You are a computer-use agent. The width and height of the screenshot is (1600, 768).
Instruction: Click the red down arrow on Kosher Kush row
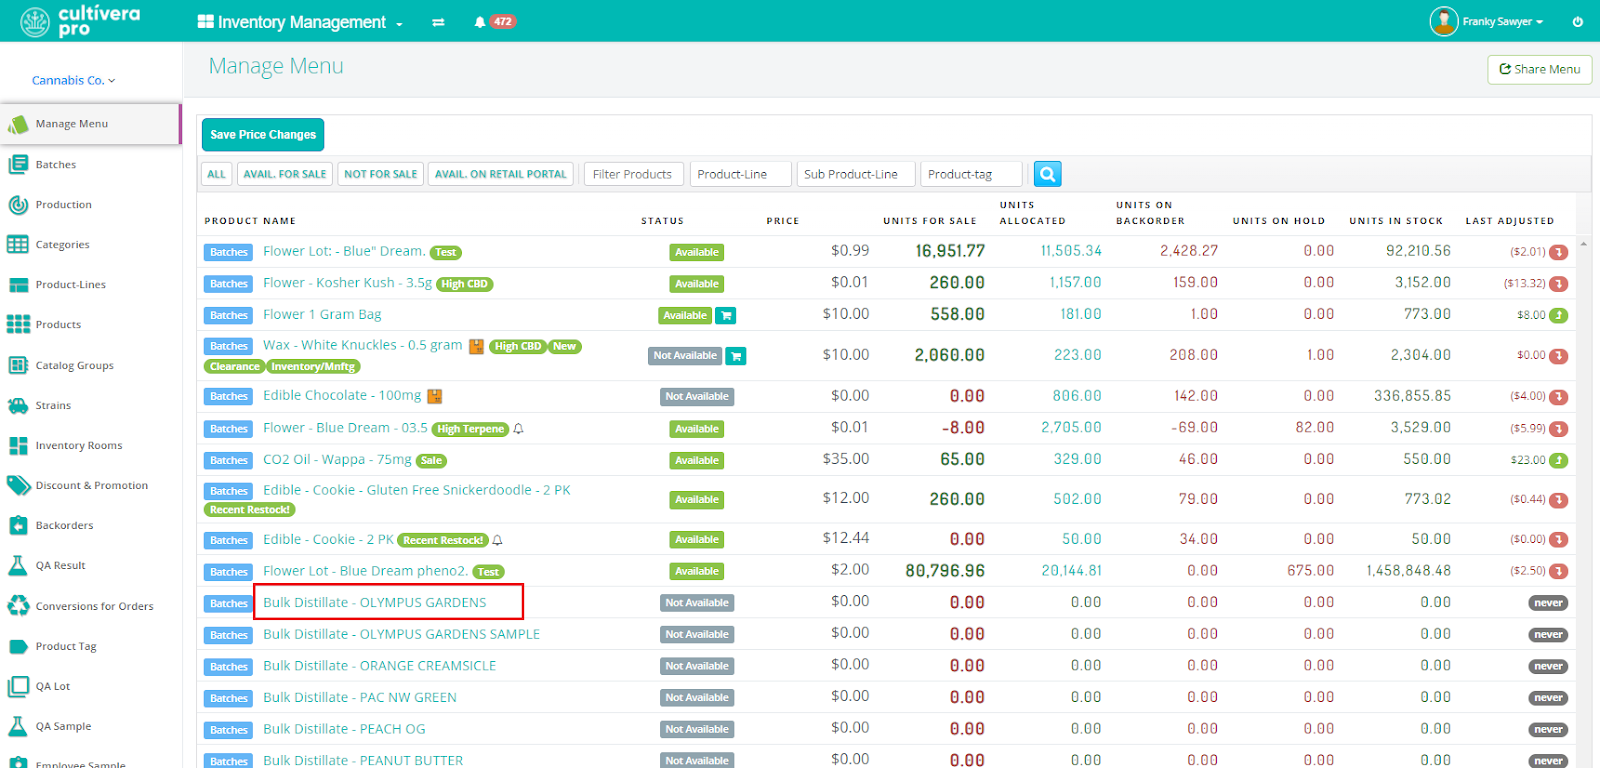1558,284
